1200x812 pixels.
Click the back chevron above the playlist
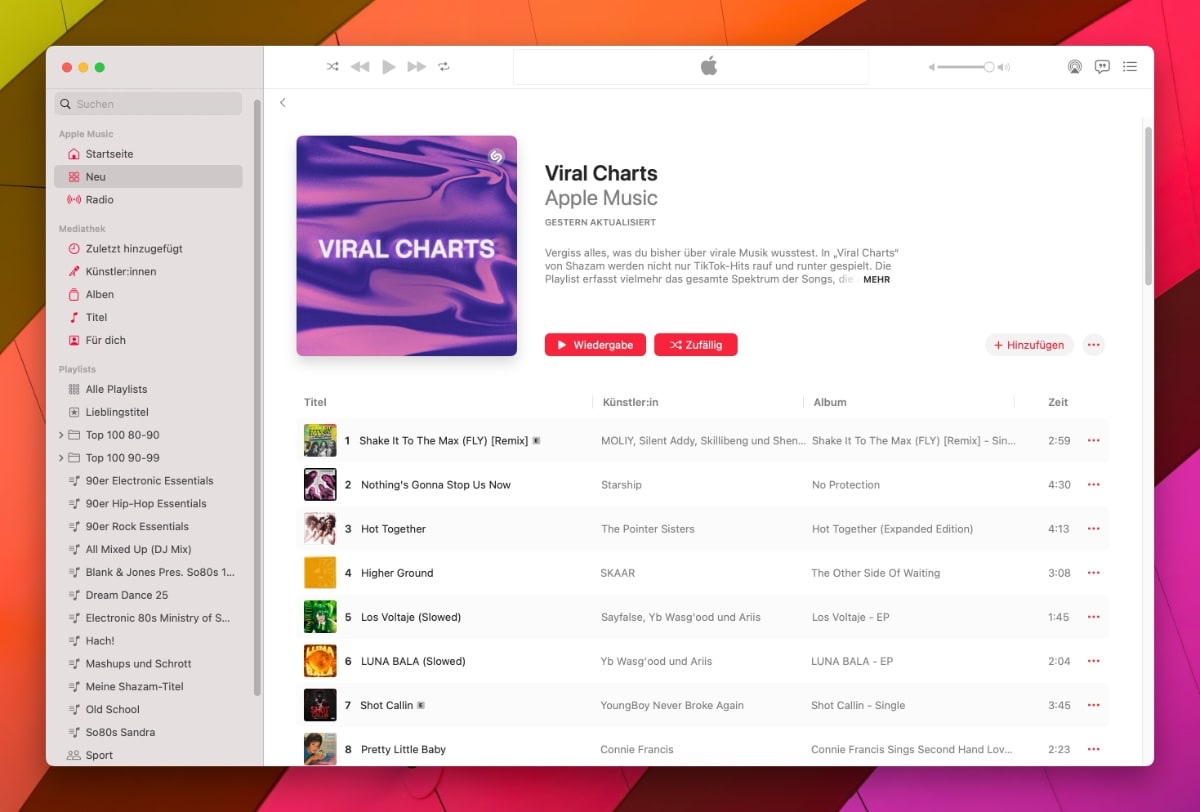[x=283, y=103]
